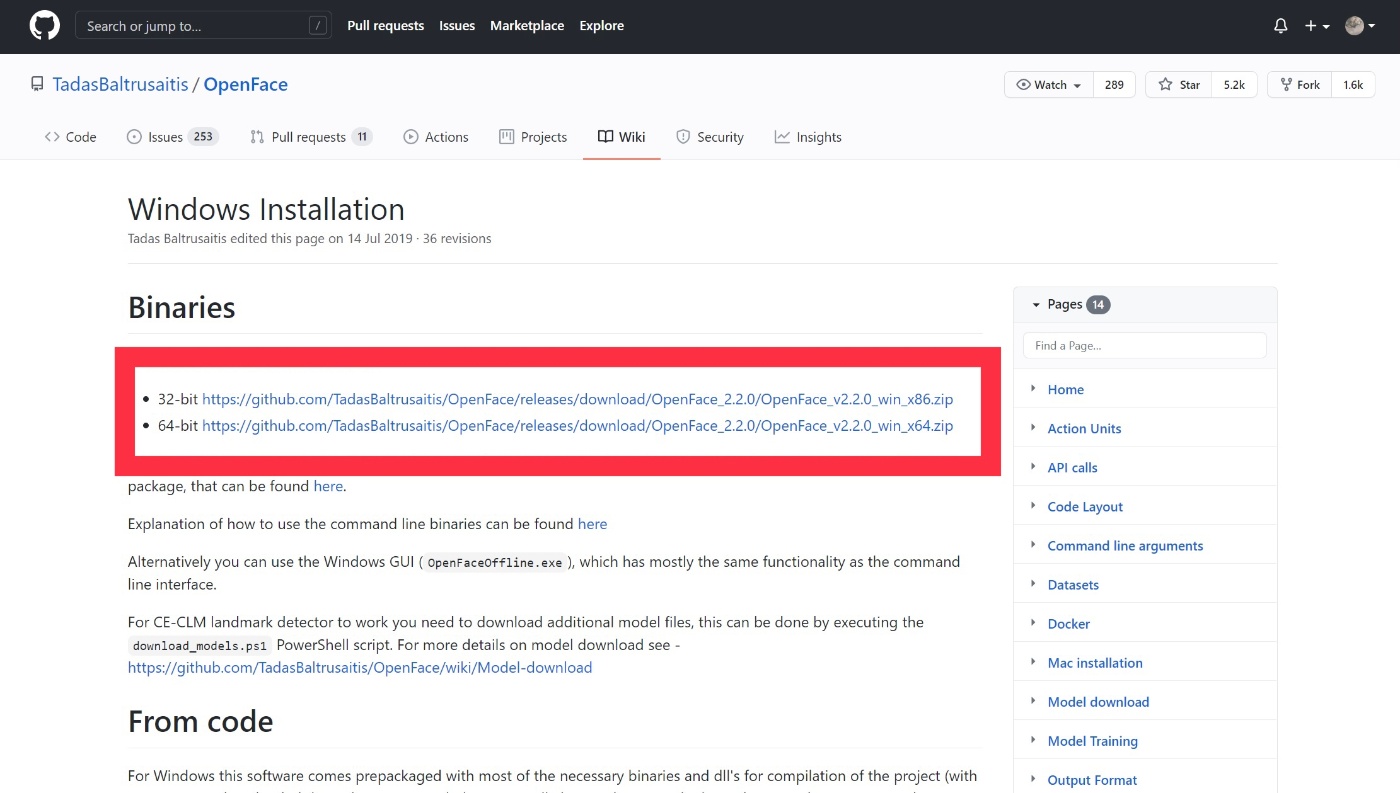Open the package 'here' link
This screenshot has width=1400, height=793.
(328, 486)
